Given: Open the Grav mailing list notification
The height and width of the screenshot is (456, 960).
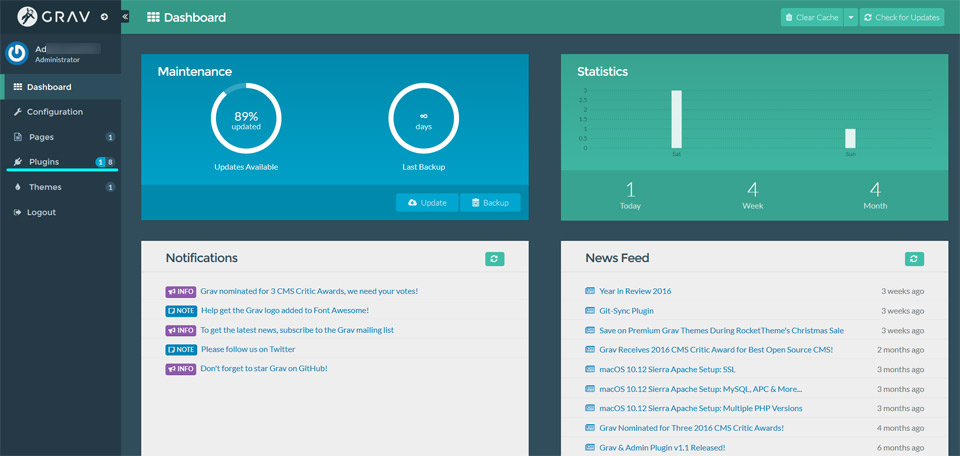Looking at the screenshot, I should pyautogui.click(x=297, y=330).
